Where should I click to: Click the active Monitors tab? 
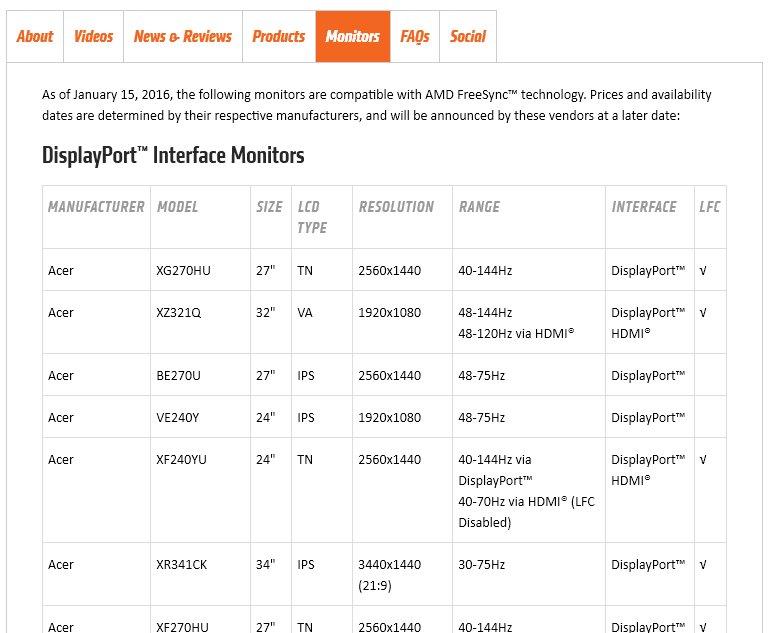(353, 37)
